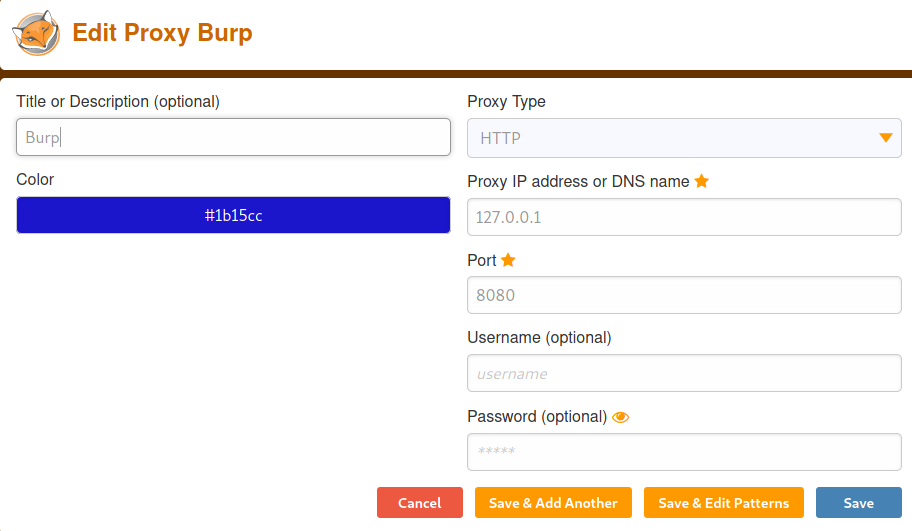Click into the Port field showing 8080
The image size is (912, 531).
coord(684,295)
